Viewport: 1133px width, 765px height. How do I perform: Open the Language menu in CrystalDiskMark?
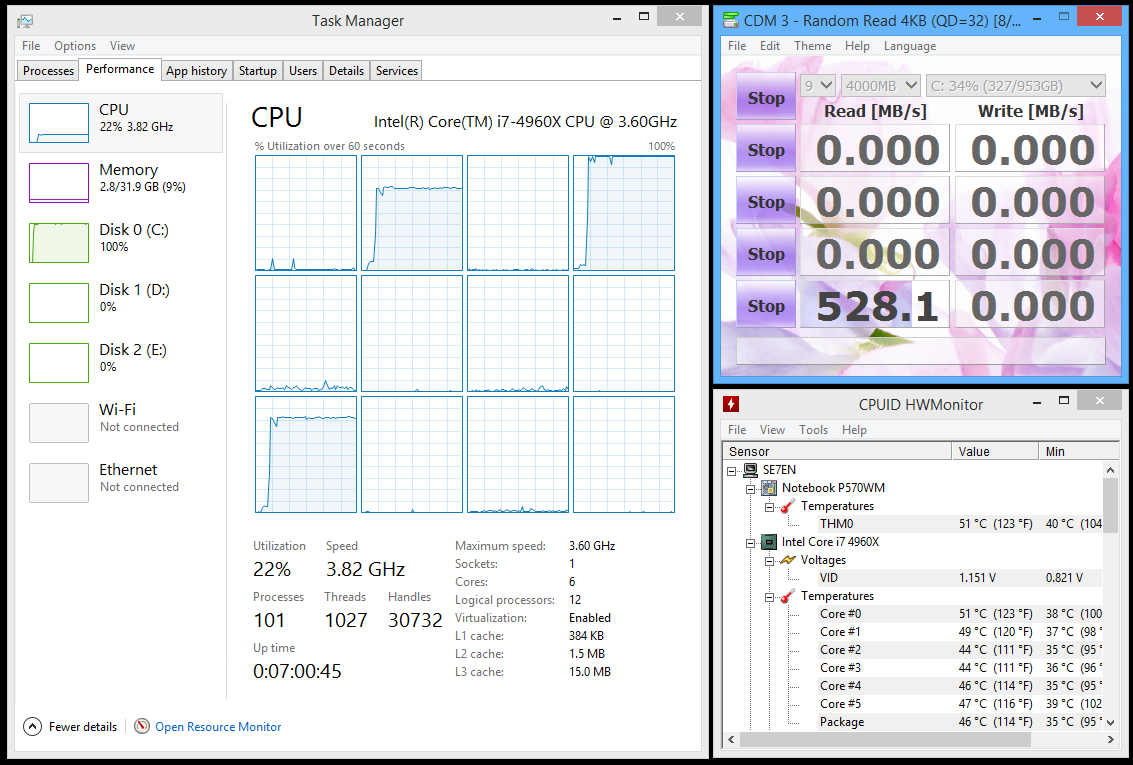point(910,46)
